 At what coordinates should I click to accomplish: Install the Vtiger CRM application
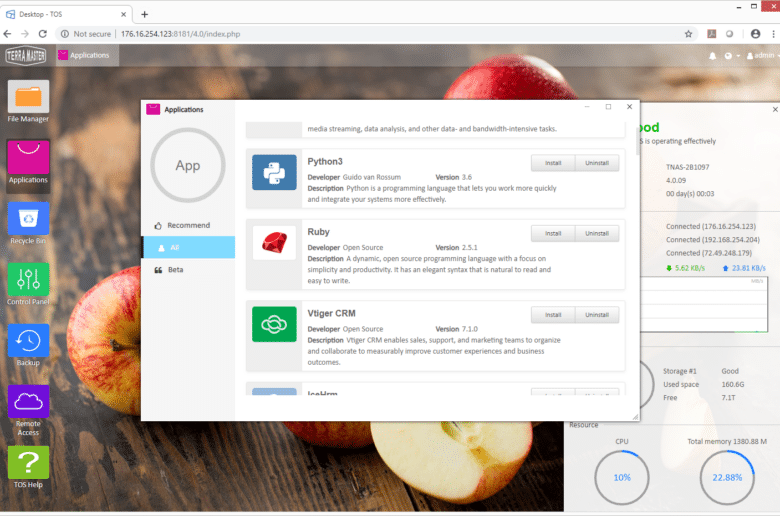click(553, 315)
